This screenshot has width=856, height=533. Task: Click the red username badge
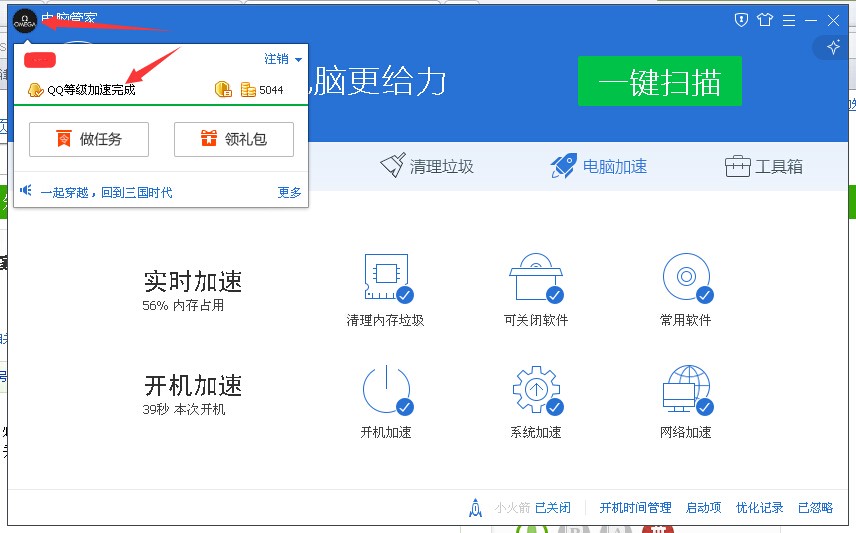40,60
